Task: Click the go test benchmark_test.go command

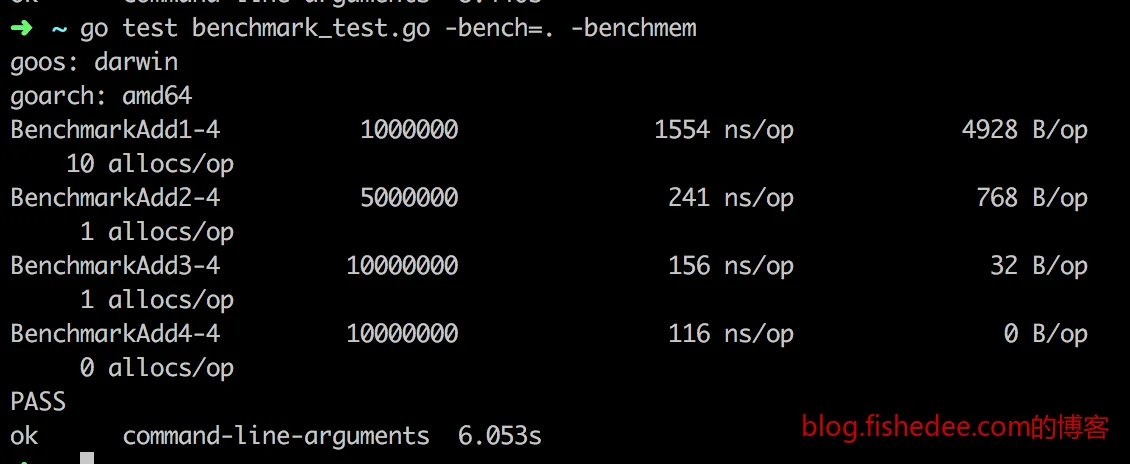Action: tap(255, 28)
